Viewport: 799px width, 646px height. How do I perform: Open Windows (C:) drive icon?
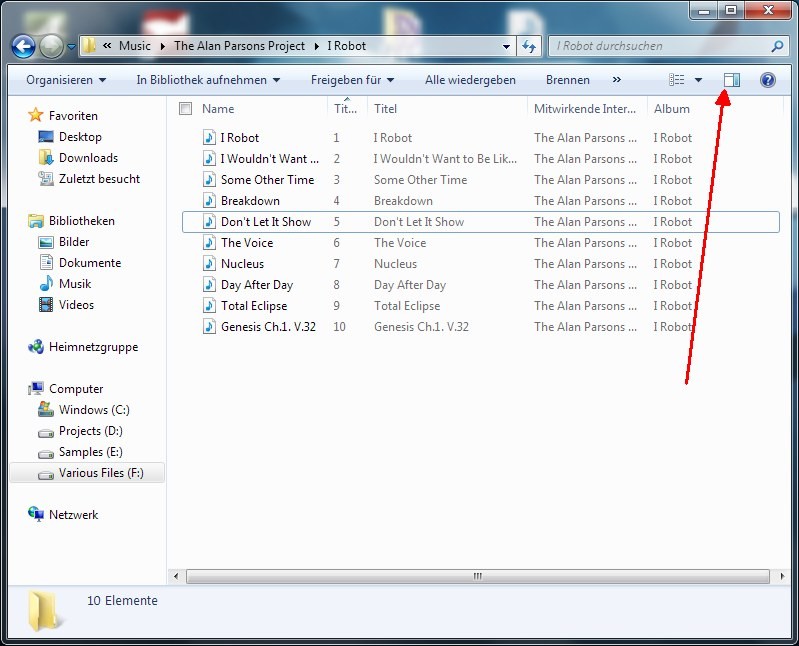46,409
